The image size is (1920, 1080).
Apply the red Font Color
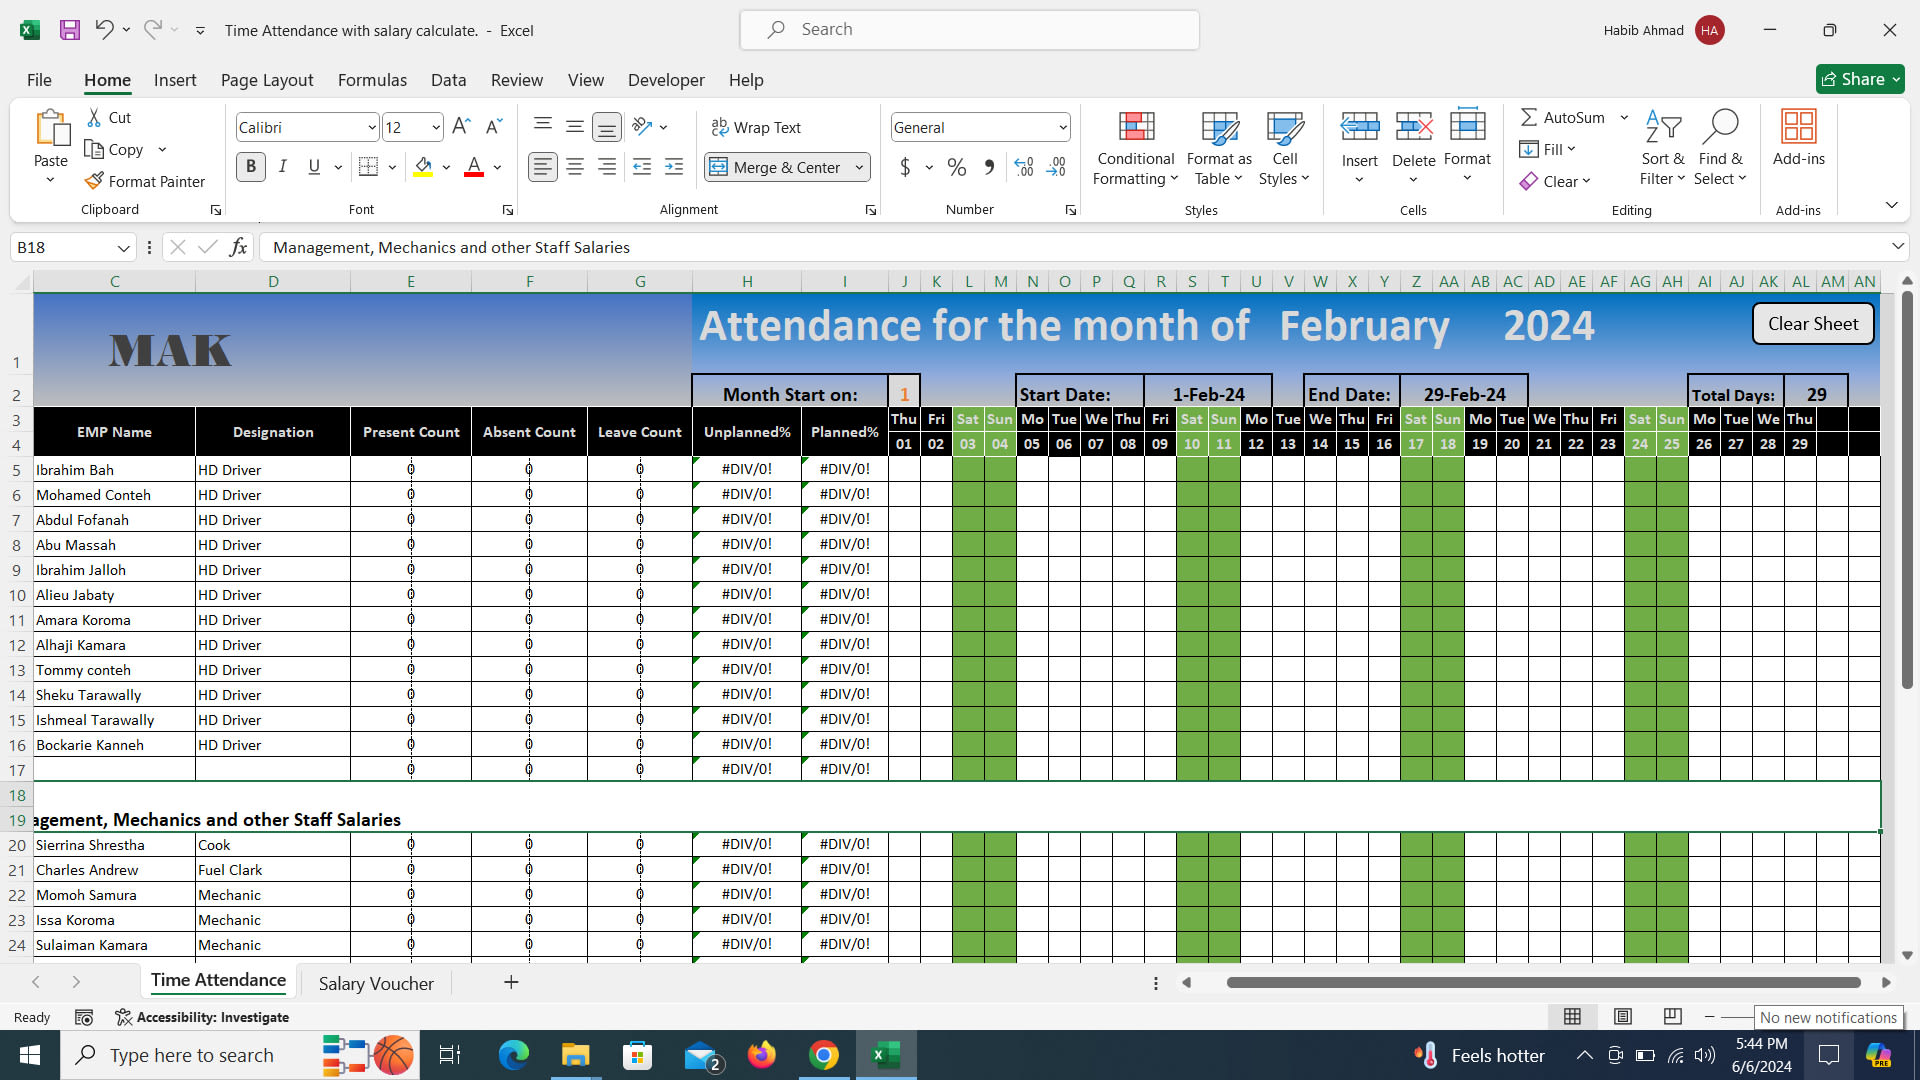tap(474, 167)
